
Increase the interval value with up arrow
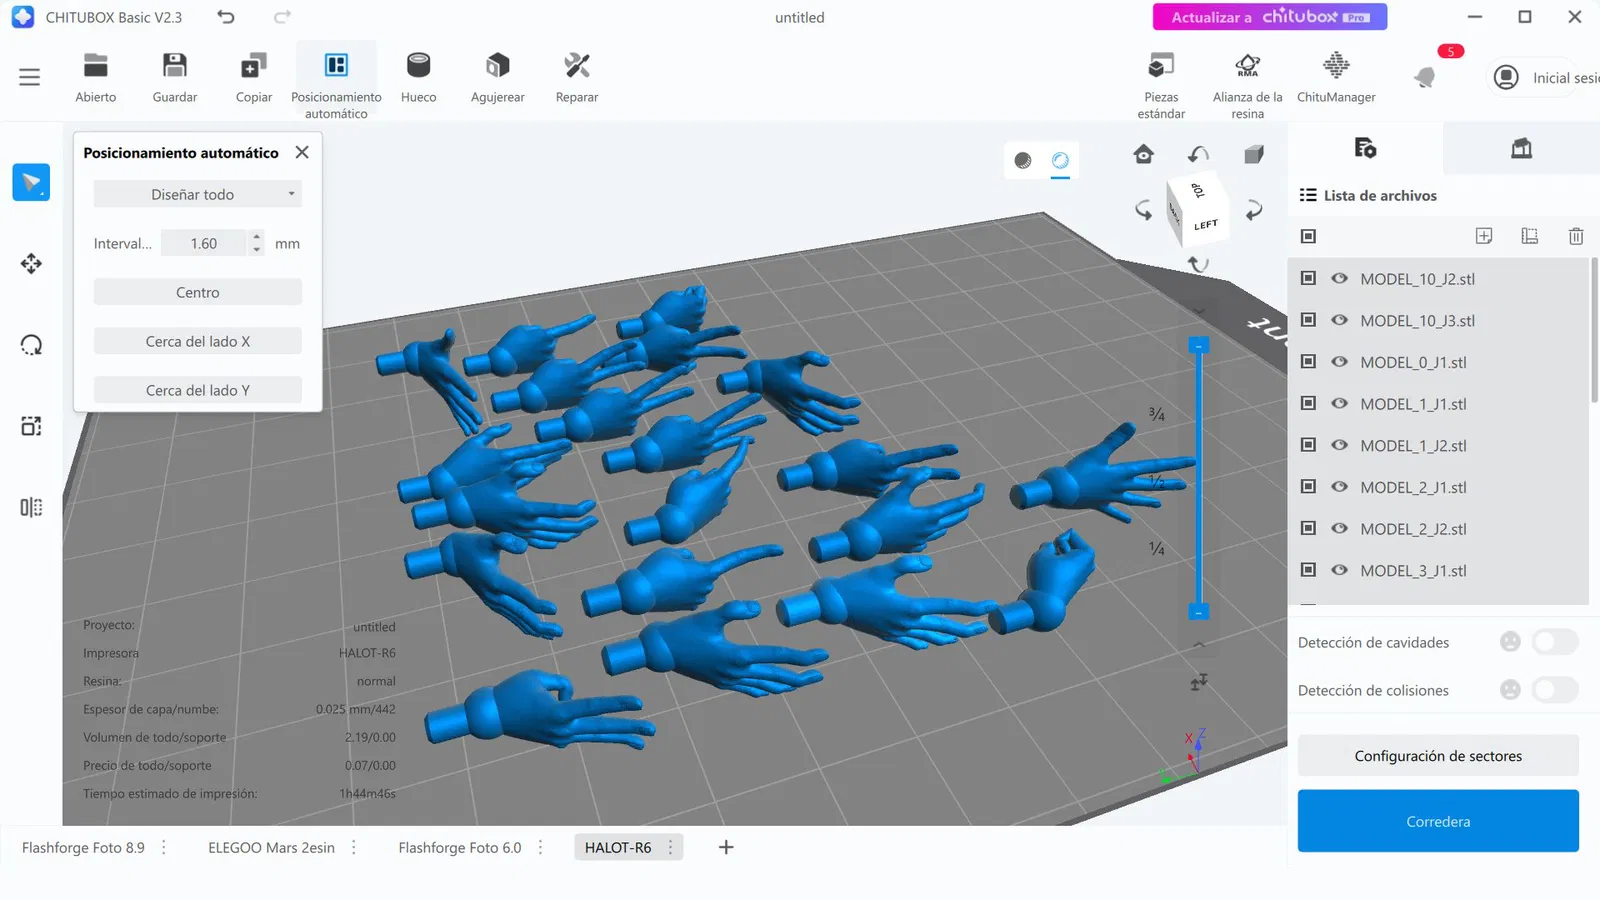coord(257,237)
